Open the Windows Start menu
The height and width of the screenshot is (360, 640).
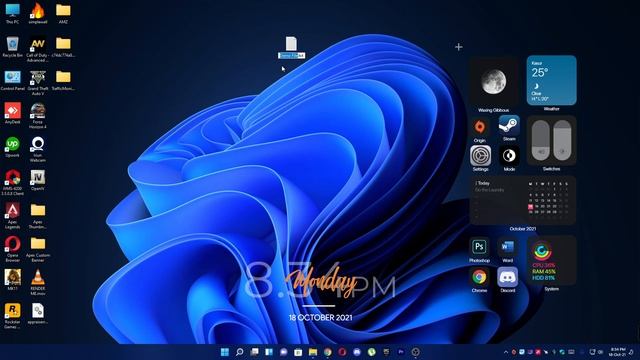[225, 352]
